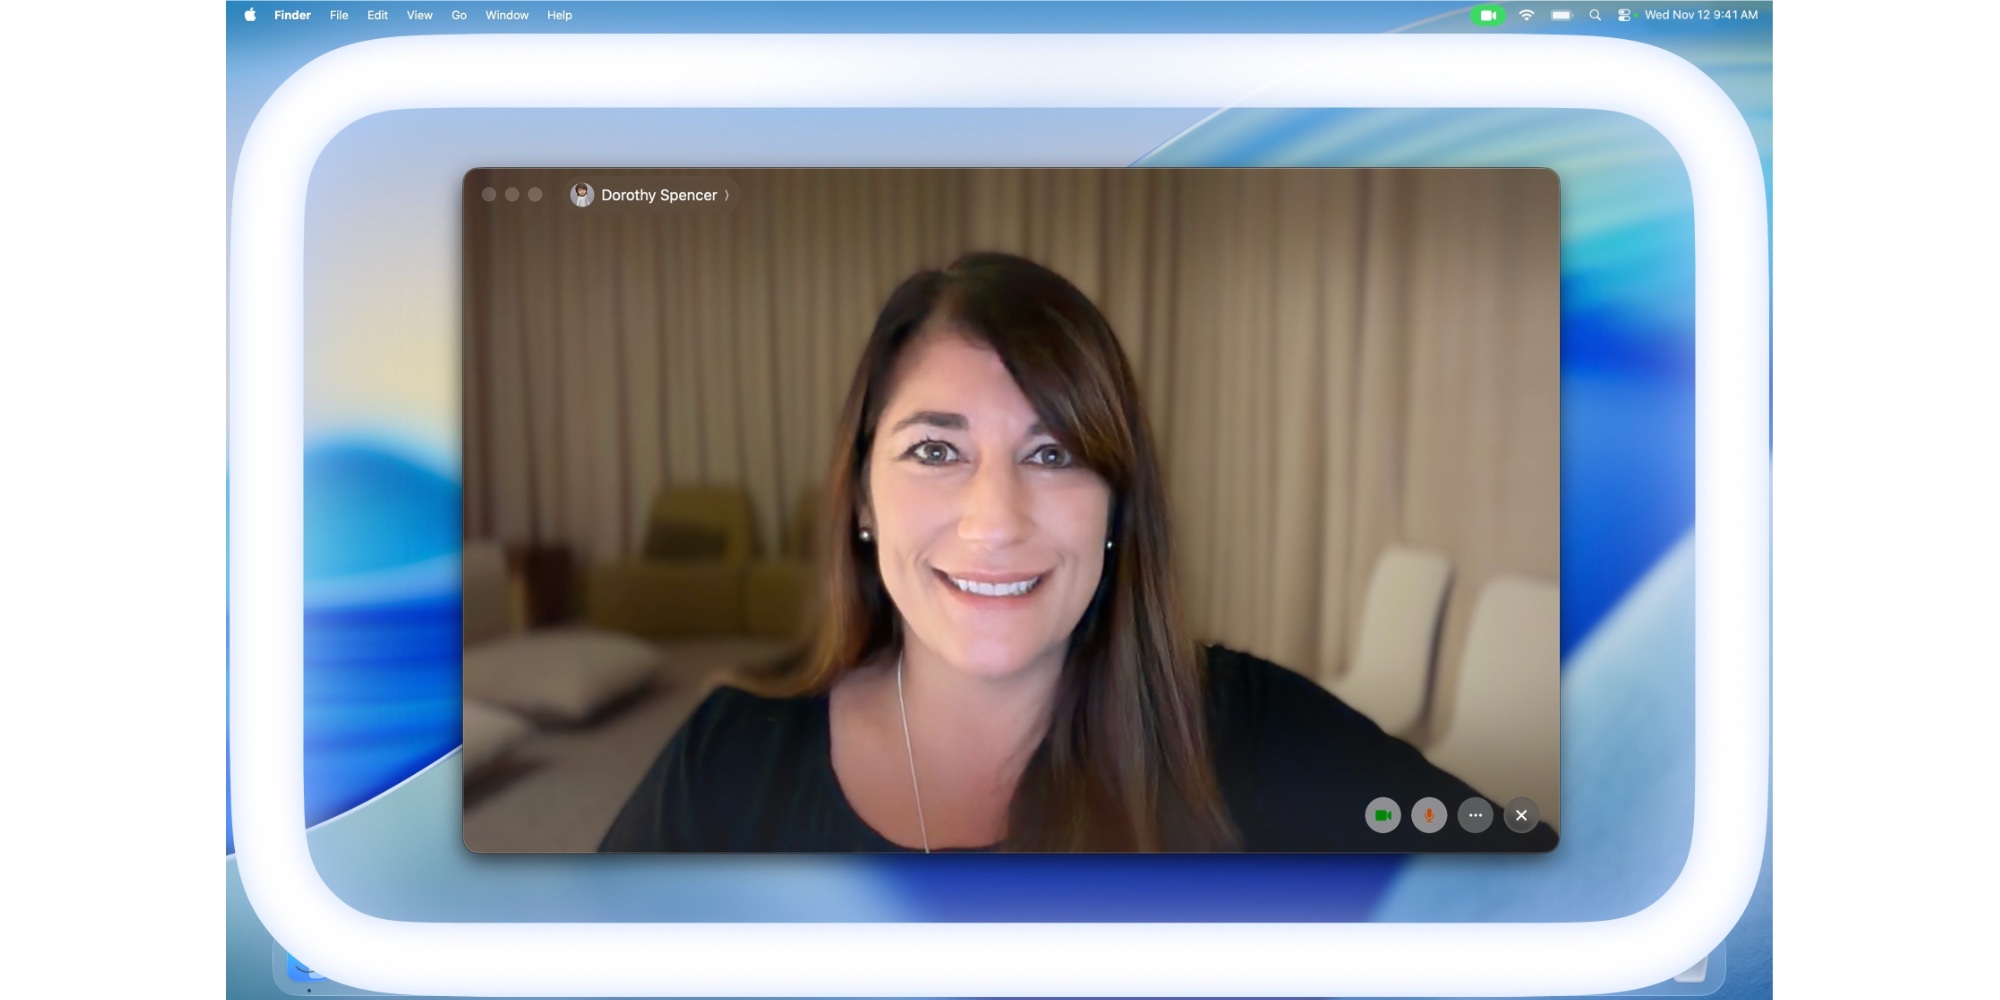
Task: Show battery status in menu bar
Action: pyautogui.click(x=1561, y=15)
